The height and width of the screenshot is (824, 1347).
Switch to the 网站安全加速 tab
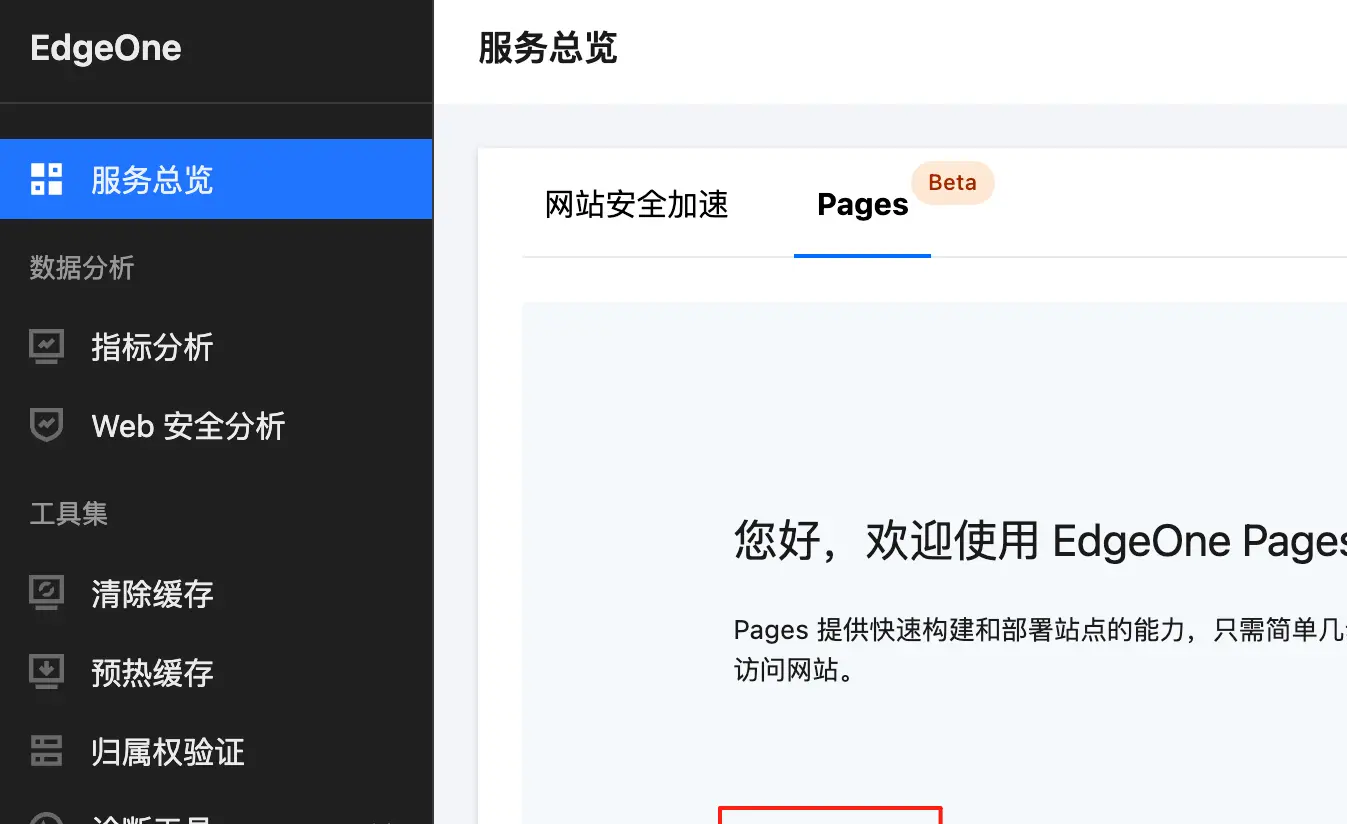coord(636,204)
